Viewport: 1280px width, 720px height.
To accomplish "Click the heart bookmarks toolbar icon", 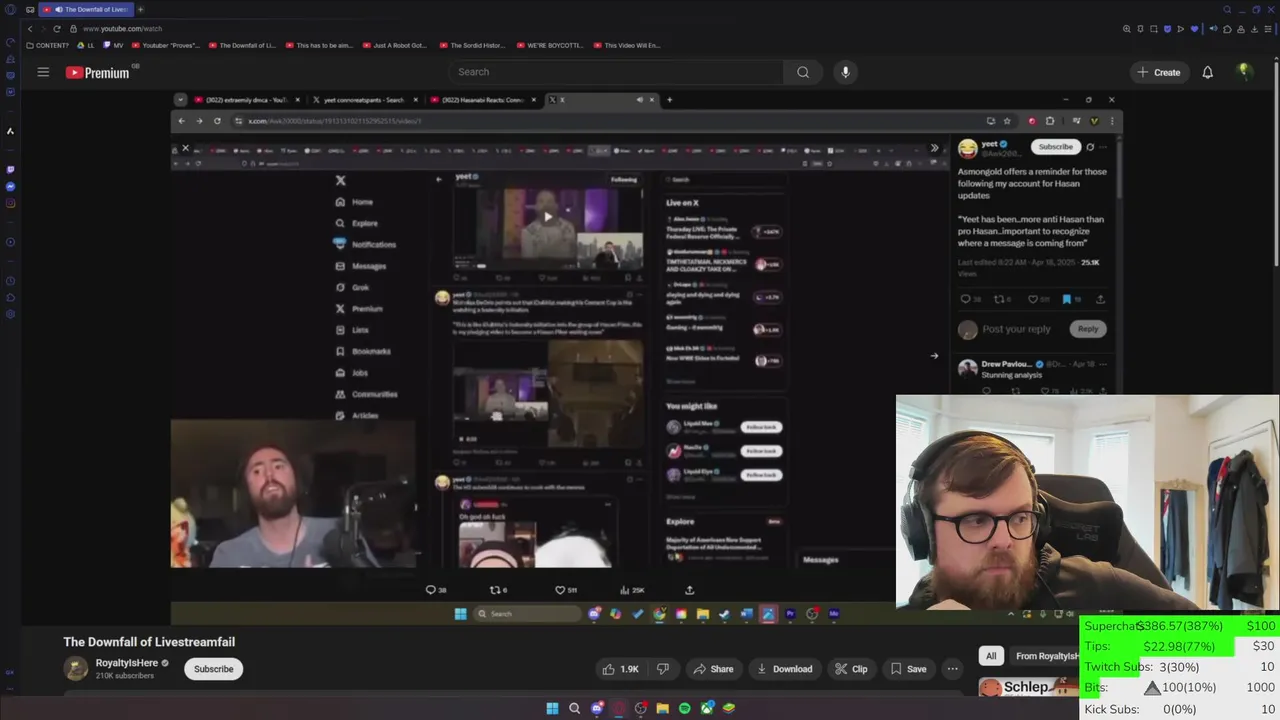I will pyautogui.click(x=1194, y=29).
